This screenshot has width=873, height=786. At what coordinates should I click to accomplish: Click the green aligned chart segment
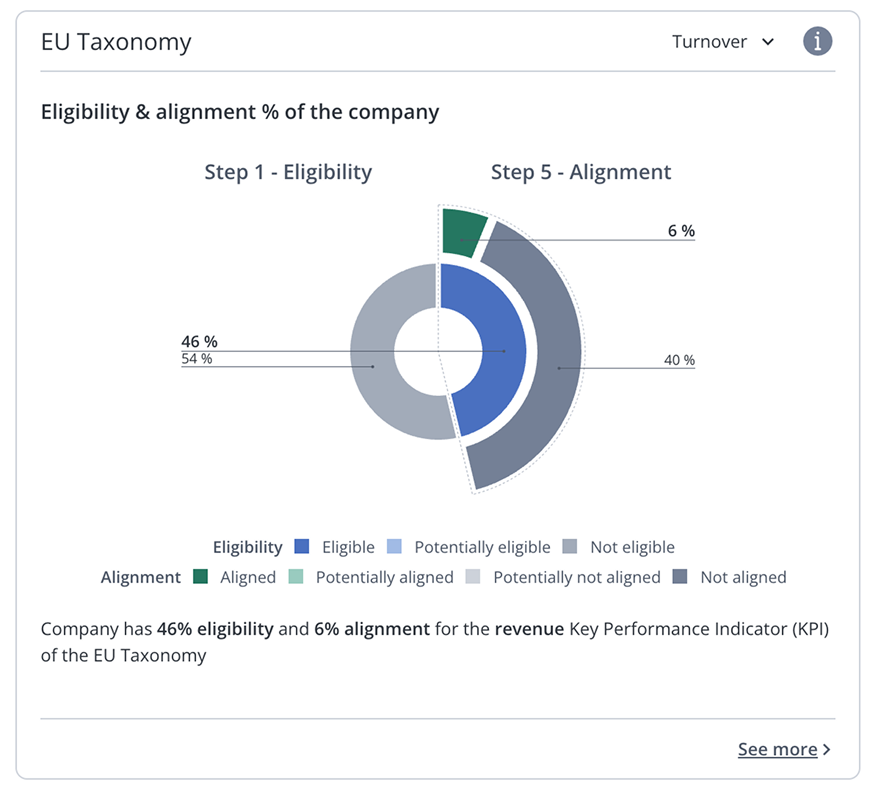tap(462, 233)
